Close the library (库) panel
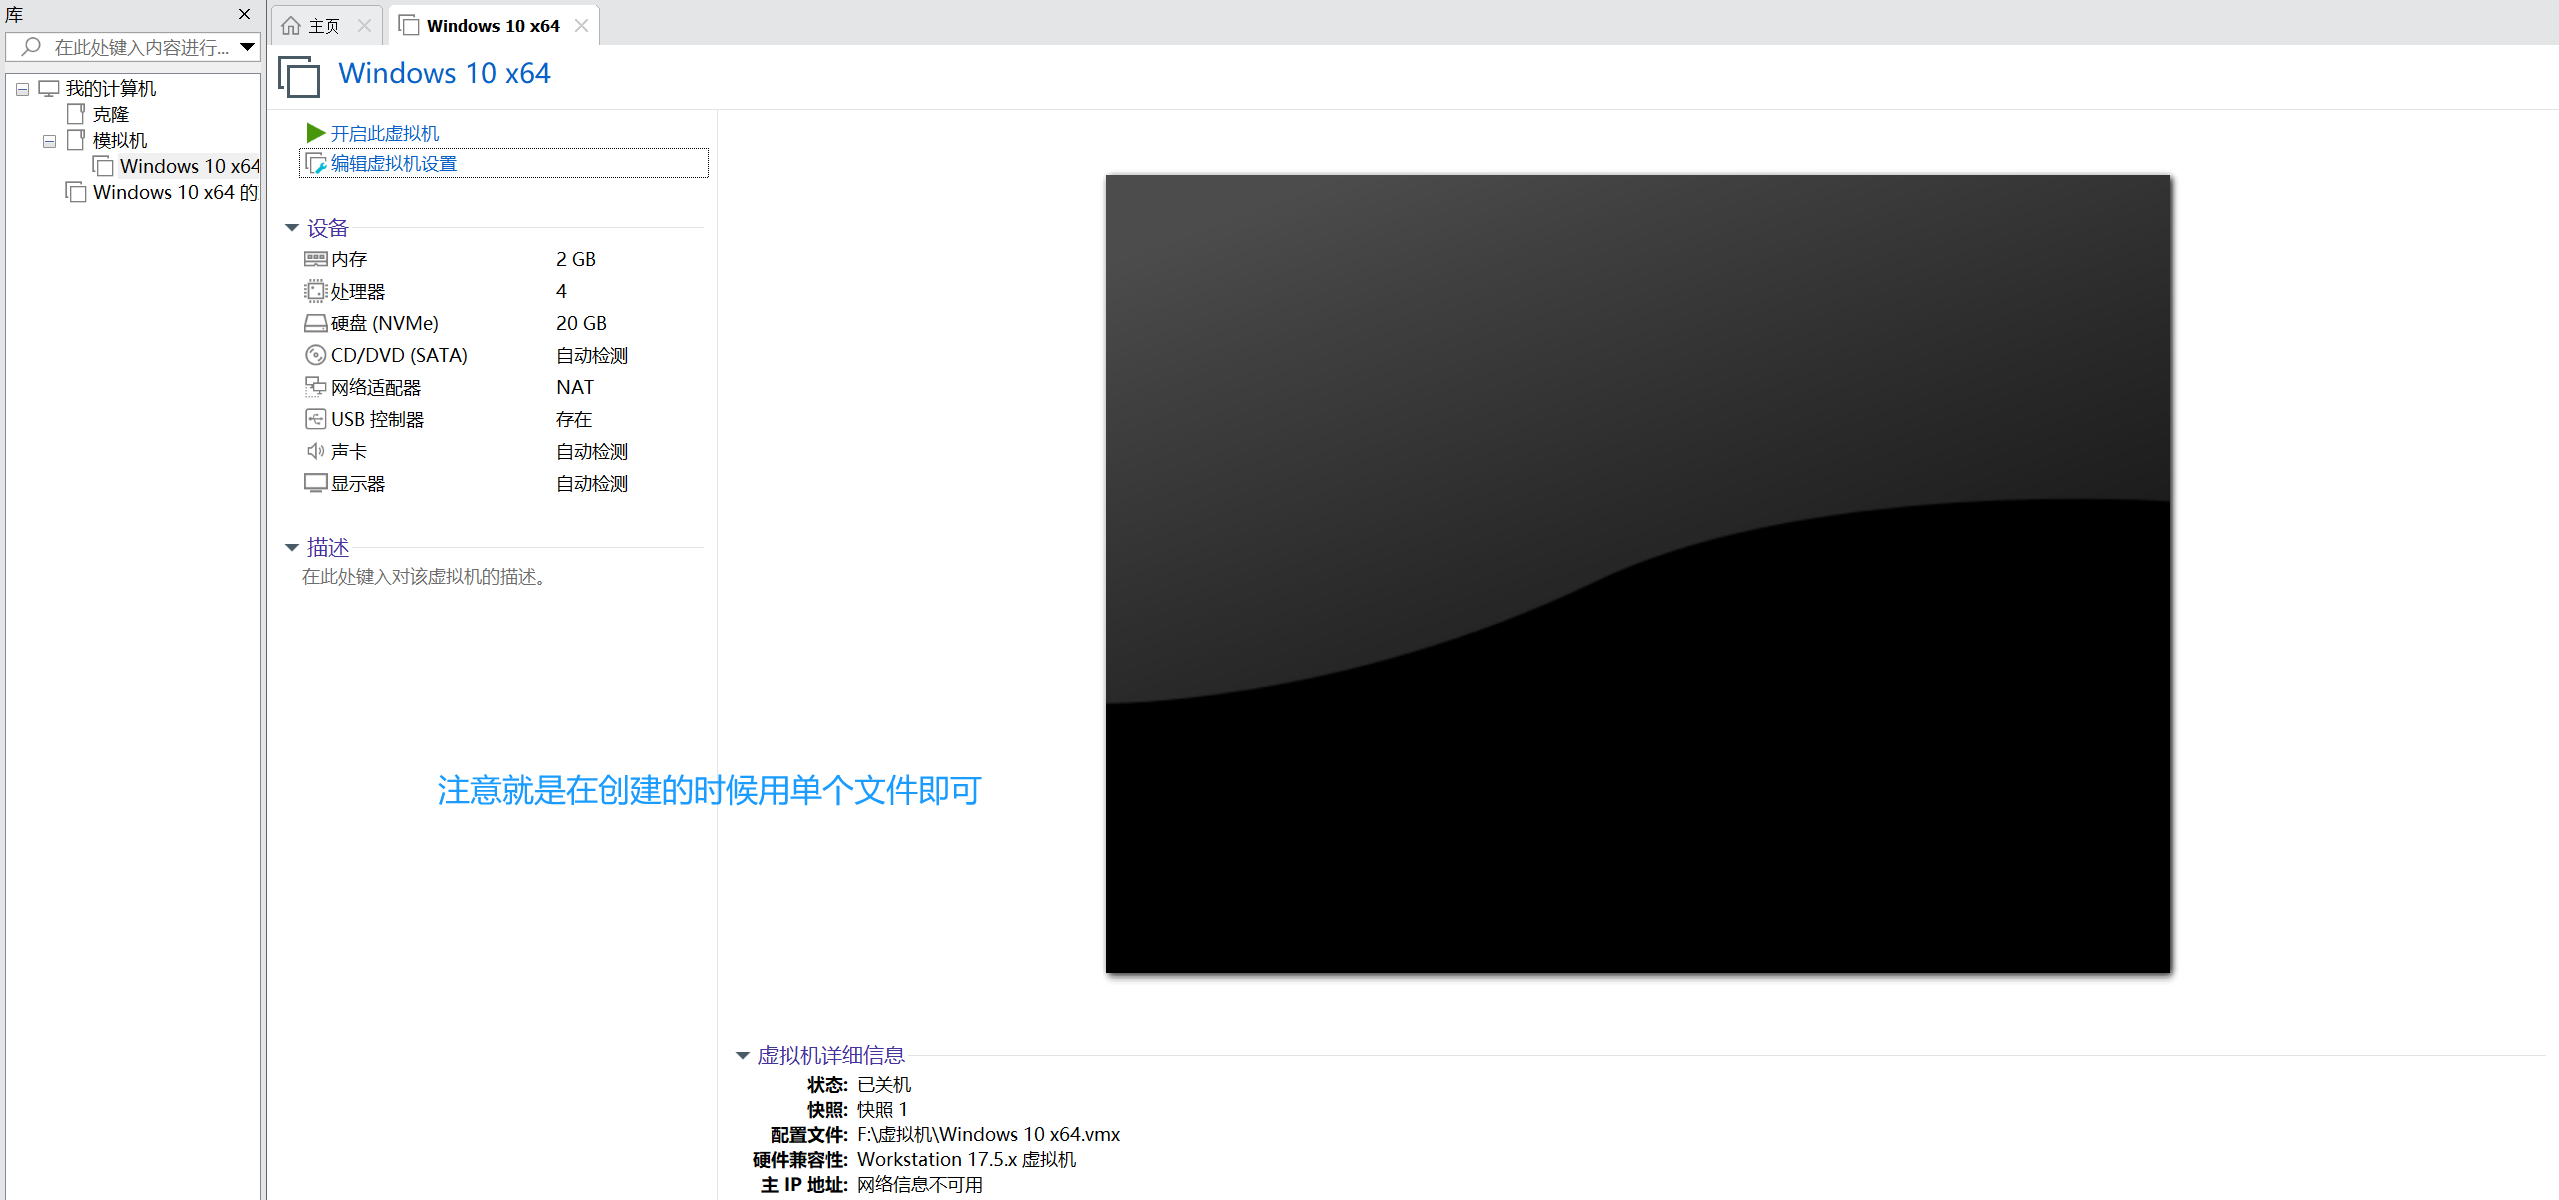 pos(244,14)
